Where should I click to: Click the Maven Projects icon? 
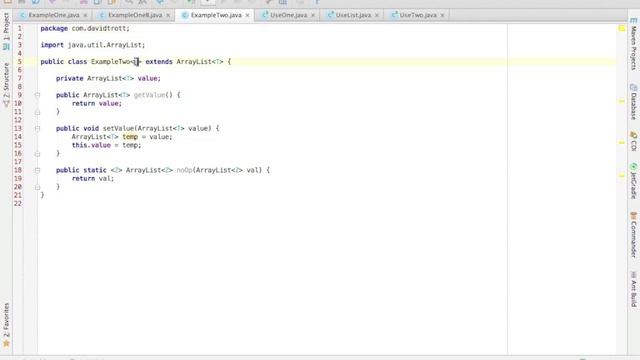tap(633, 20)
